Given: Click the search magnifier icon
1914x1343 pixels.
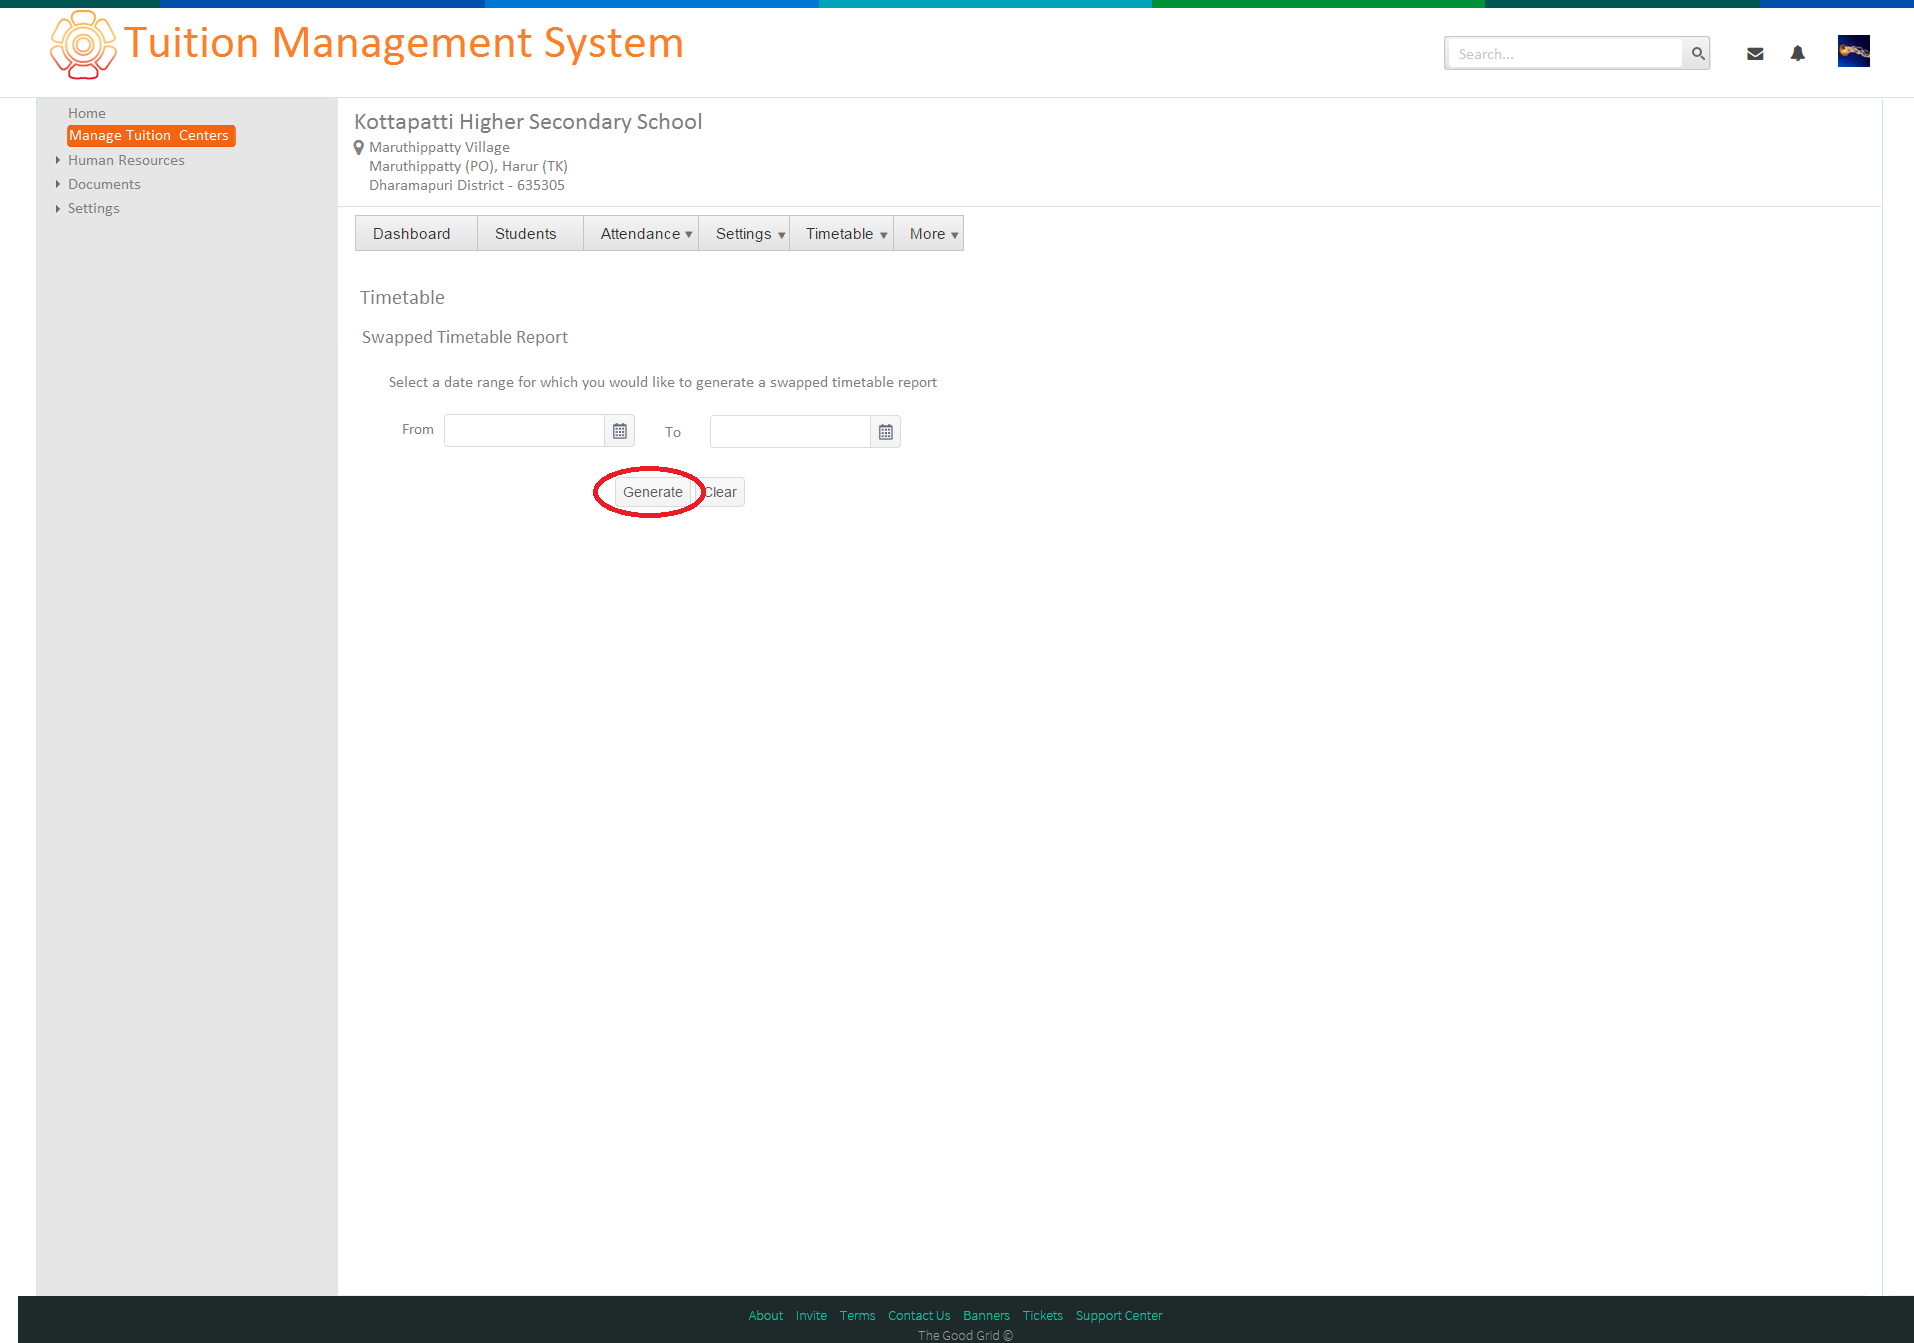Looking at the screenshot, I should pyautogui.click(x=1697, y=54).
